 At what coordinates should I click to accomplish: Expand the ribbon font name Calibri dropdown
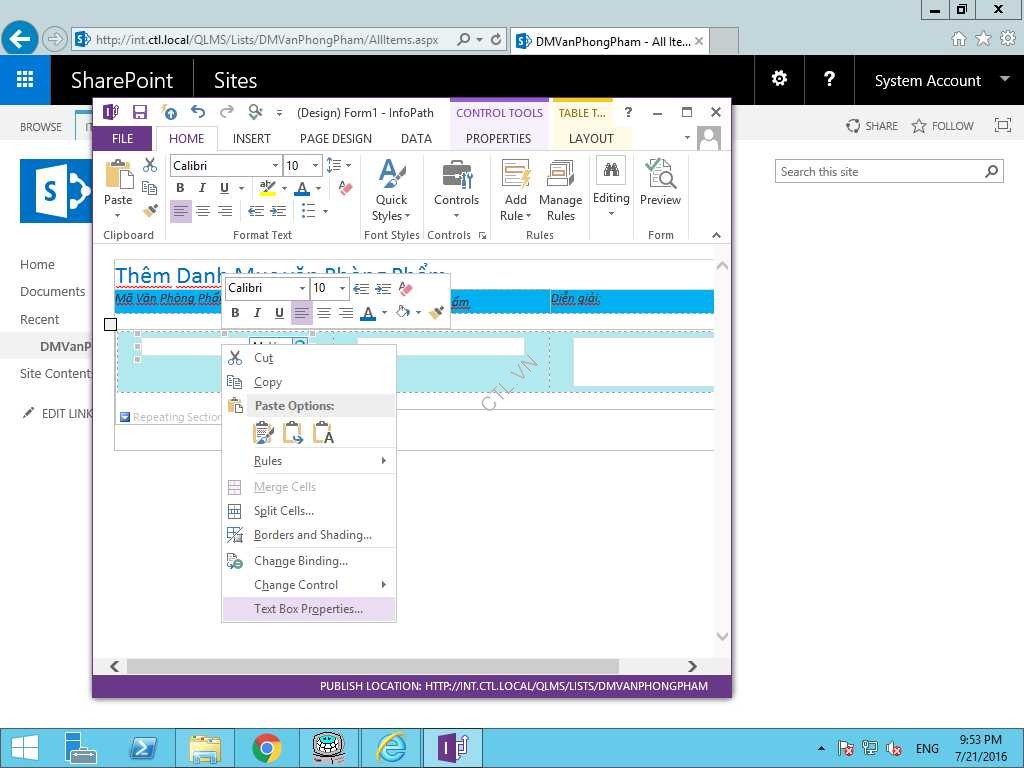[x=275, y=165]
